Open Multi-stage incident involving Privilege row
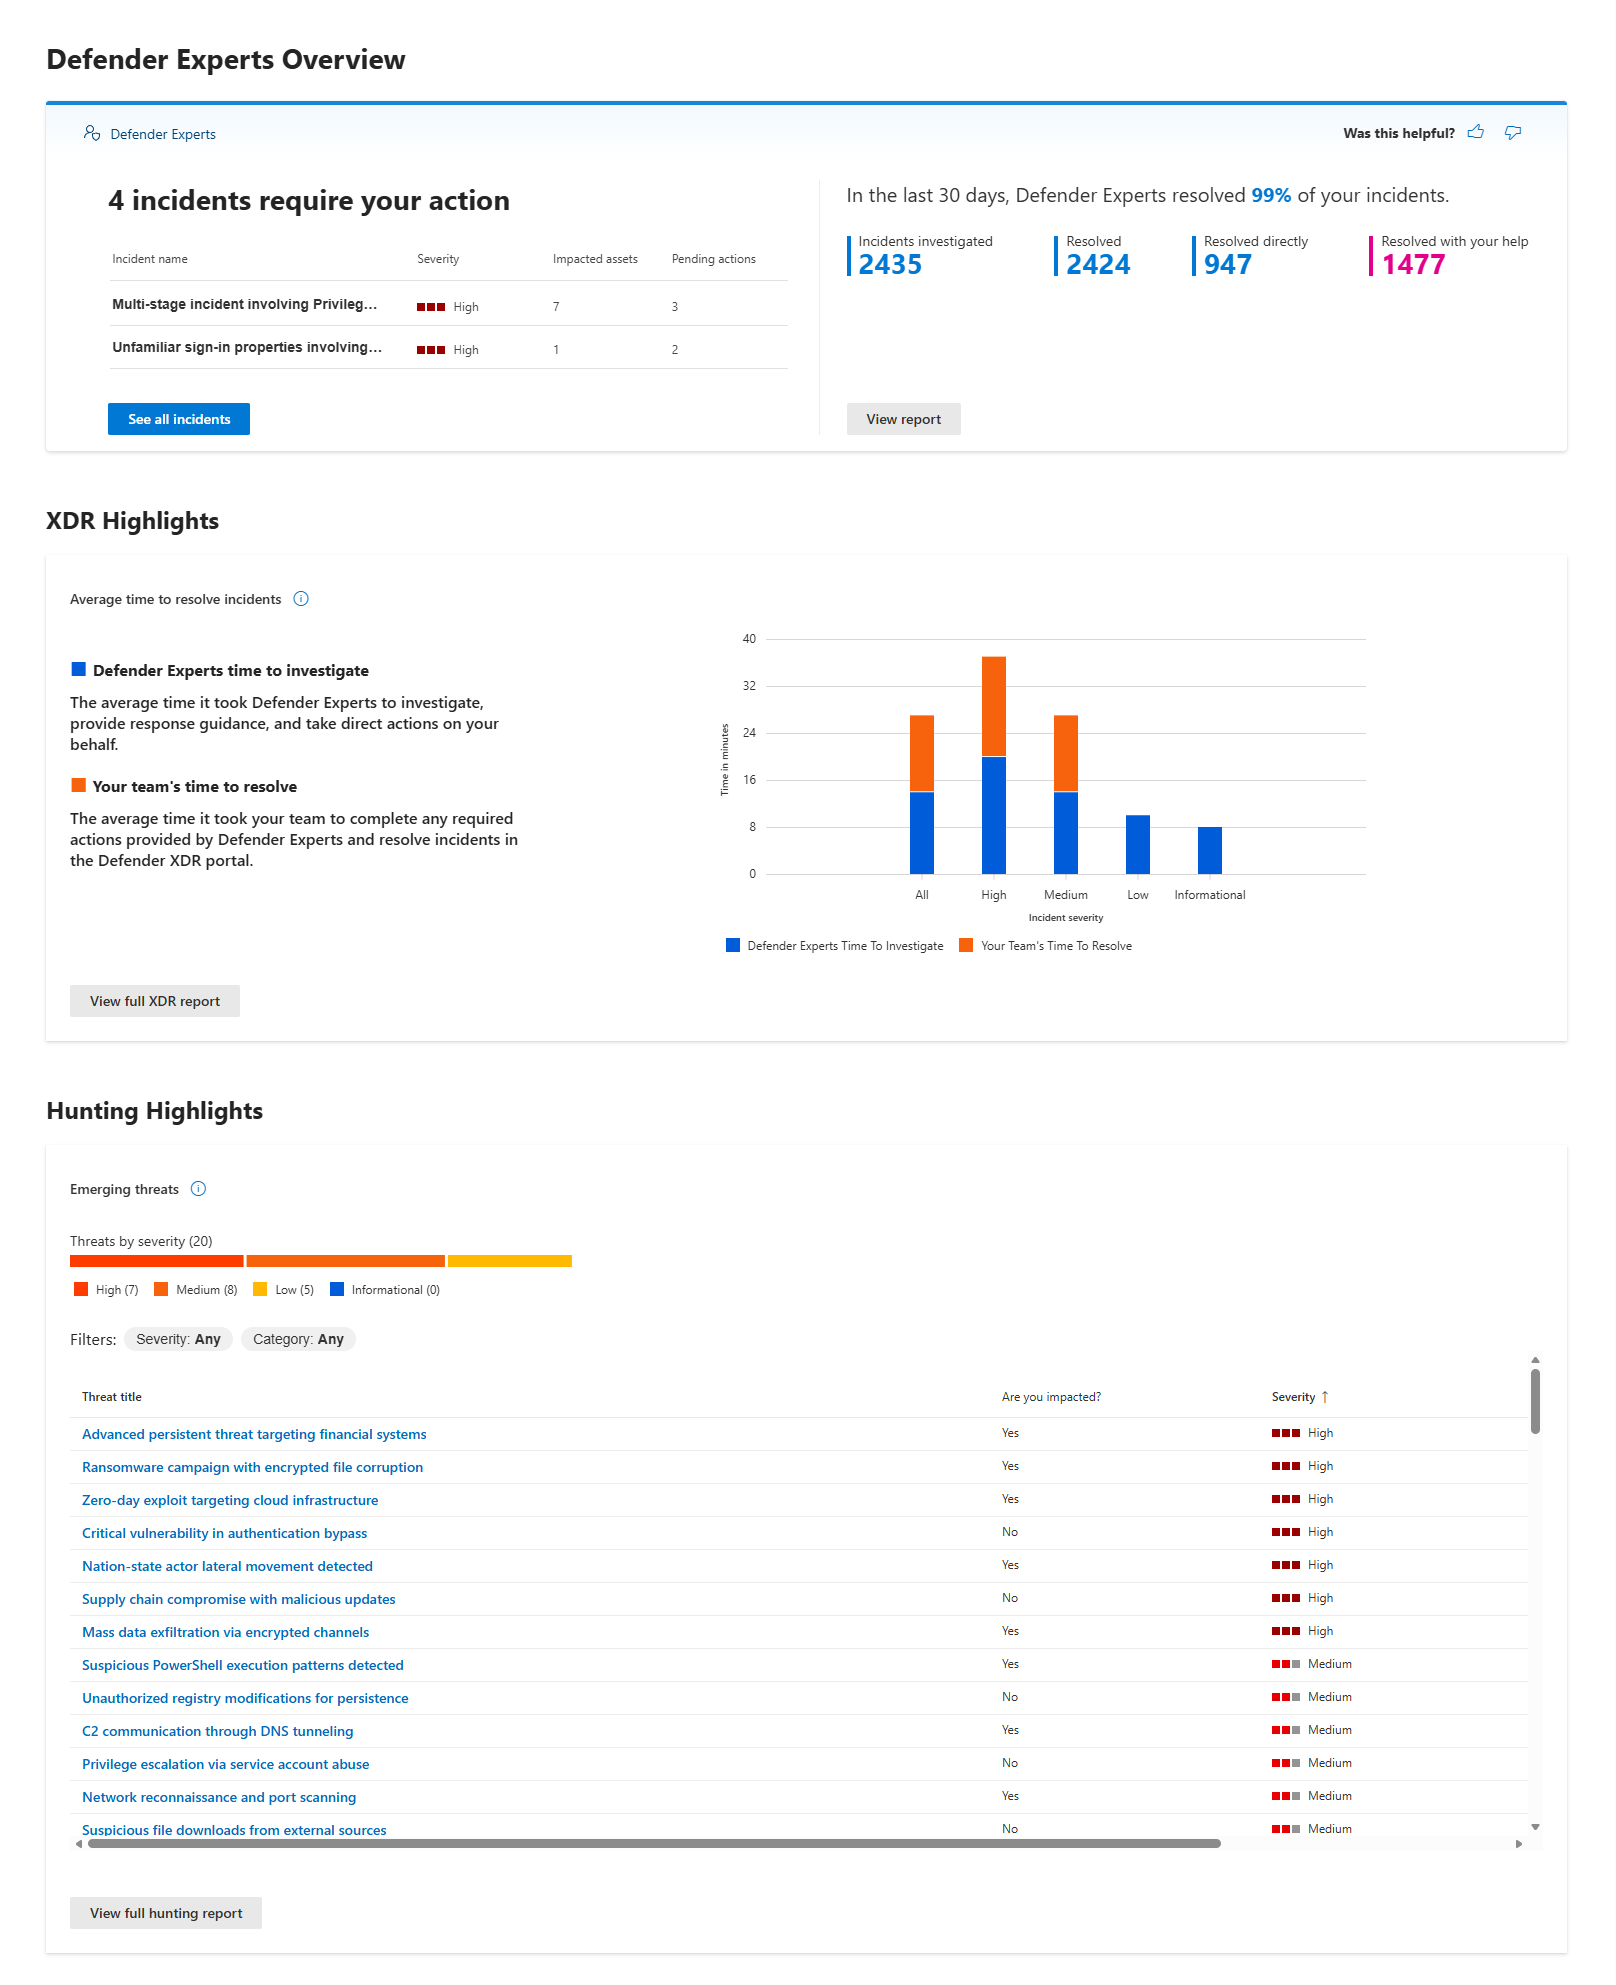This screenshot has width=1616, height=1985. [449, 305]
